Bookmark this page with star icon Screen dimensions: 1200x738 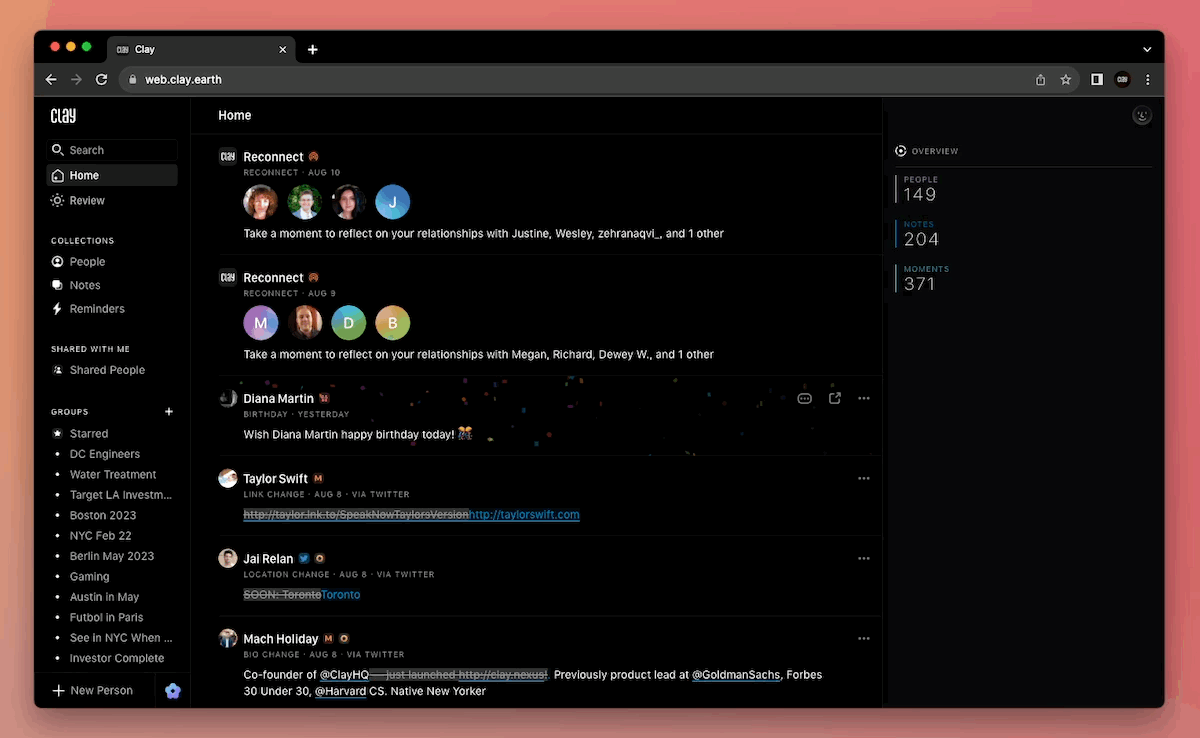1066,79
